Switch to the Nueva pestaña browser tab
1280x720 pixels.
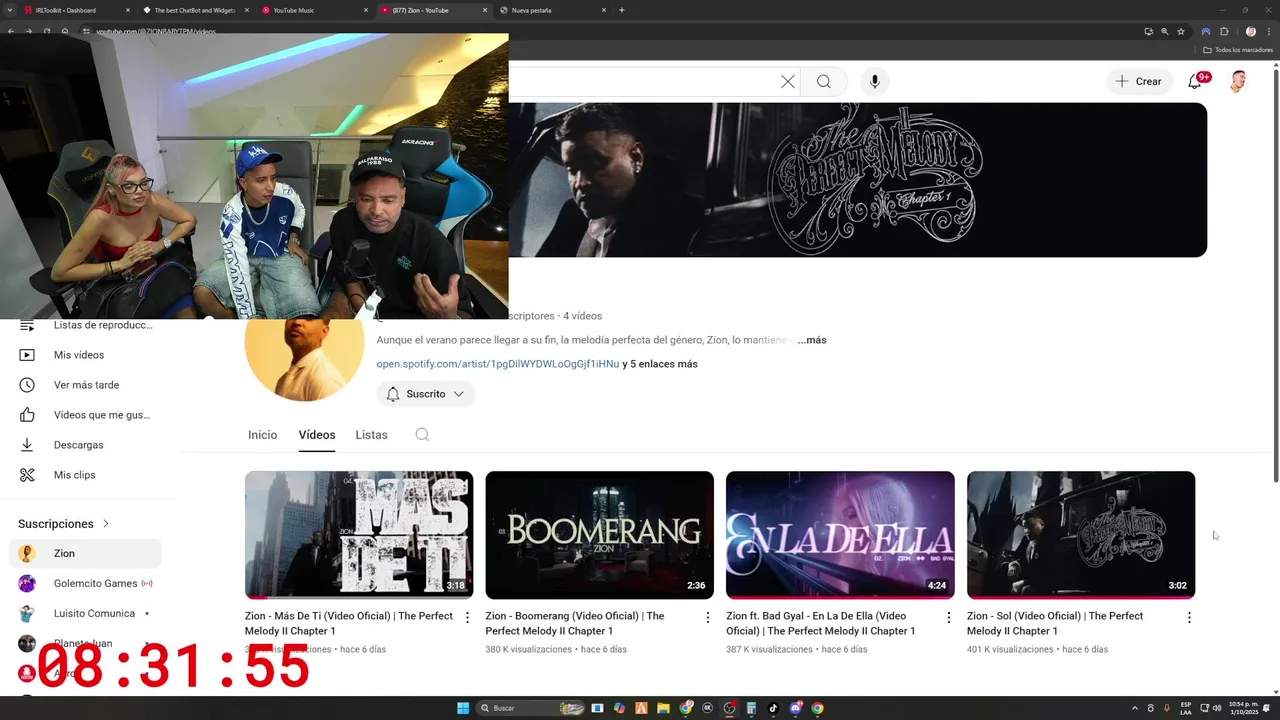tap(552, 10)
